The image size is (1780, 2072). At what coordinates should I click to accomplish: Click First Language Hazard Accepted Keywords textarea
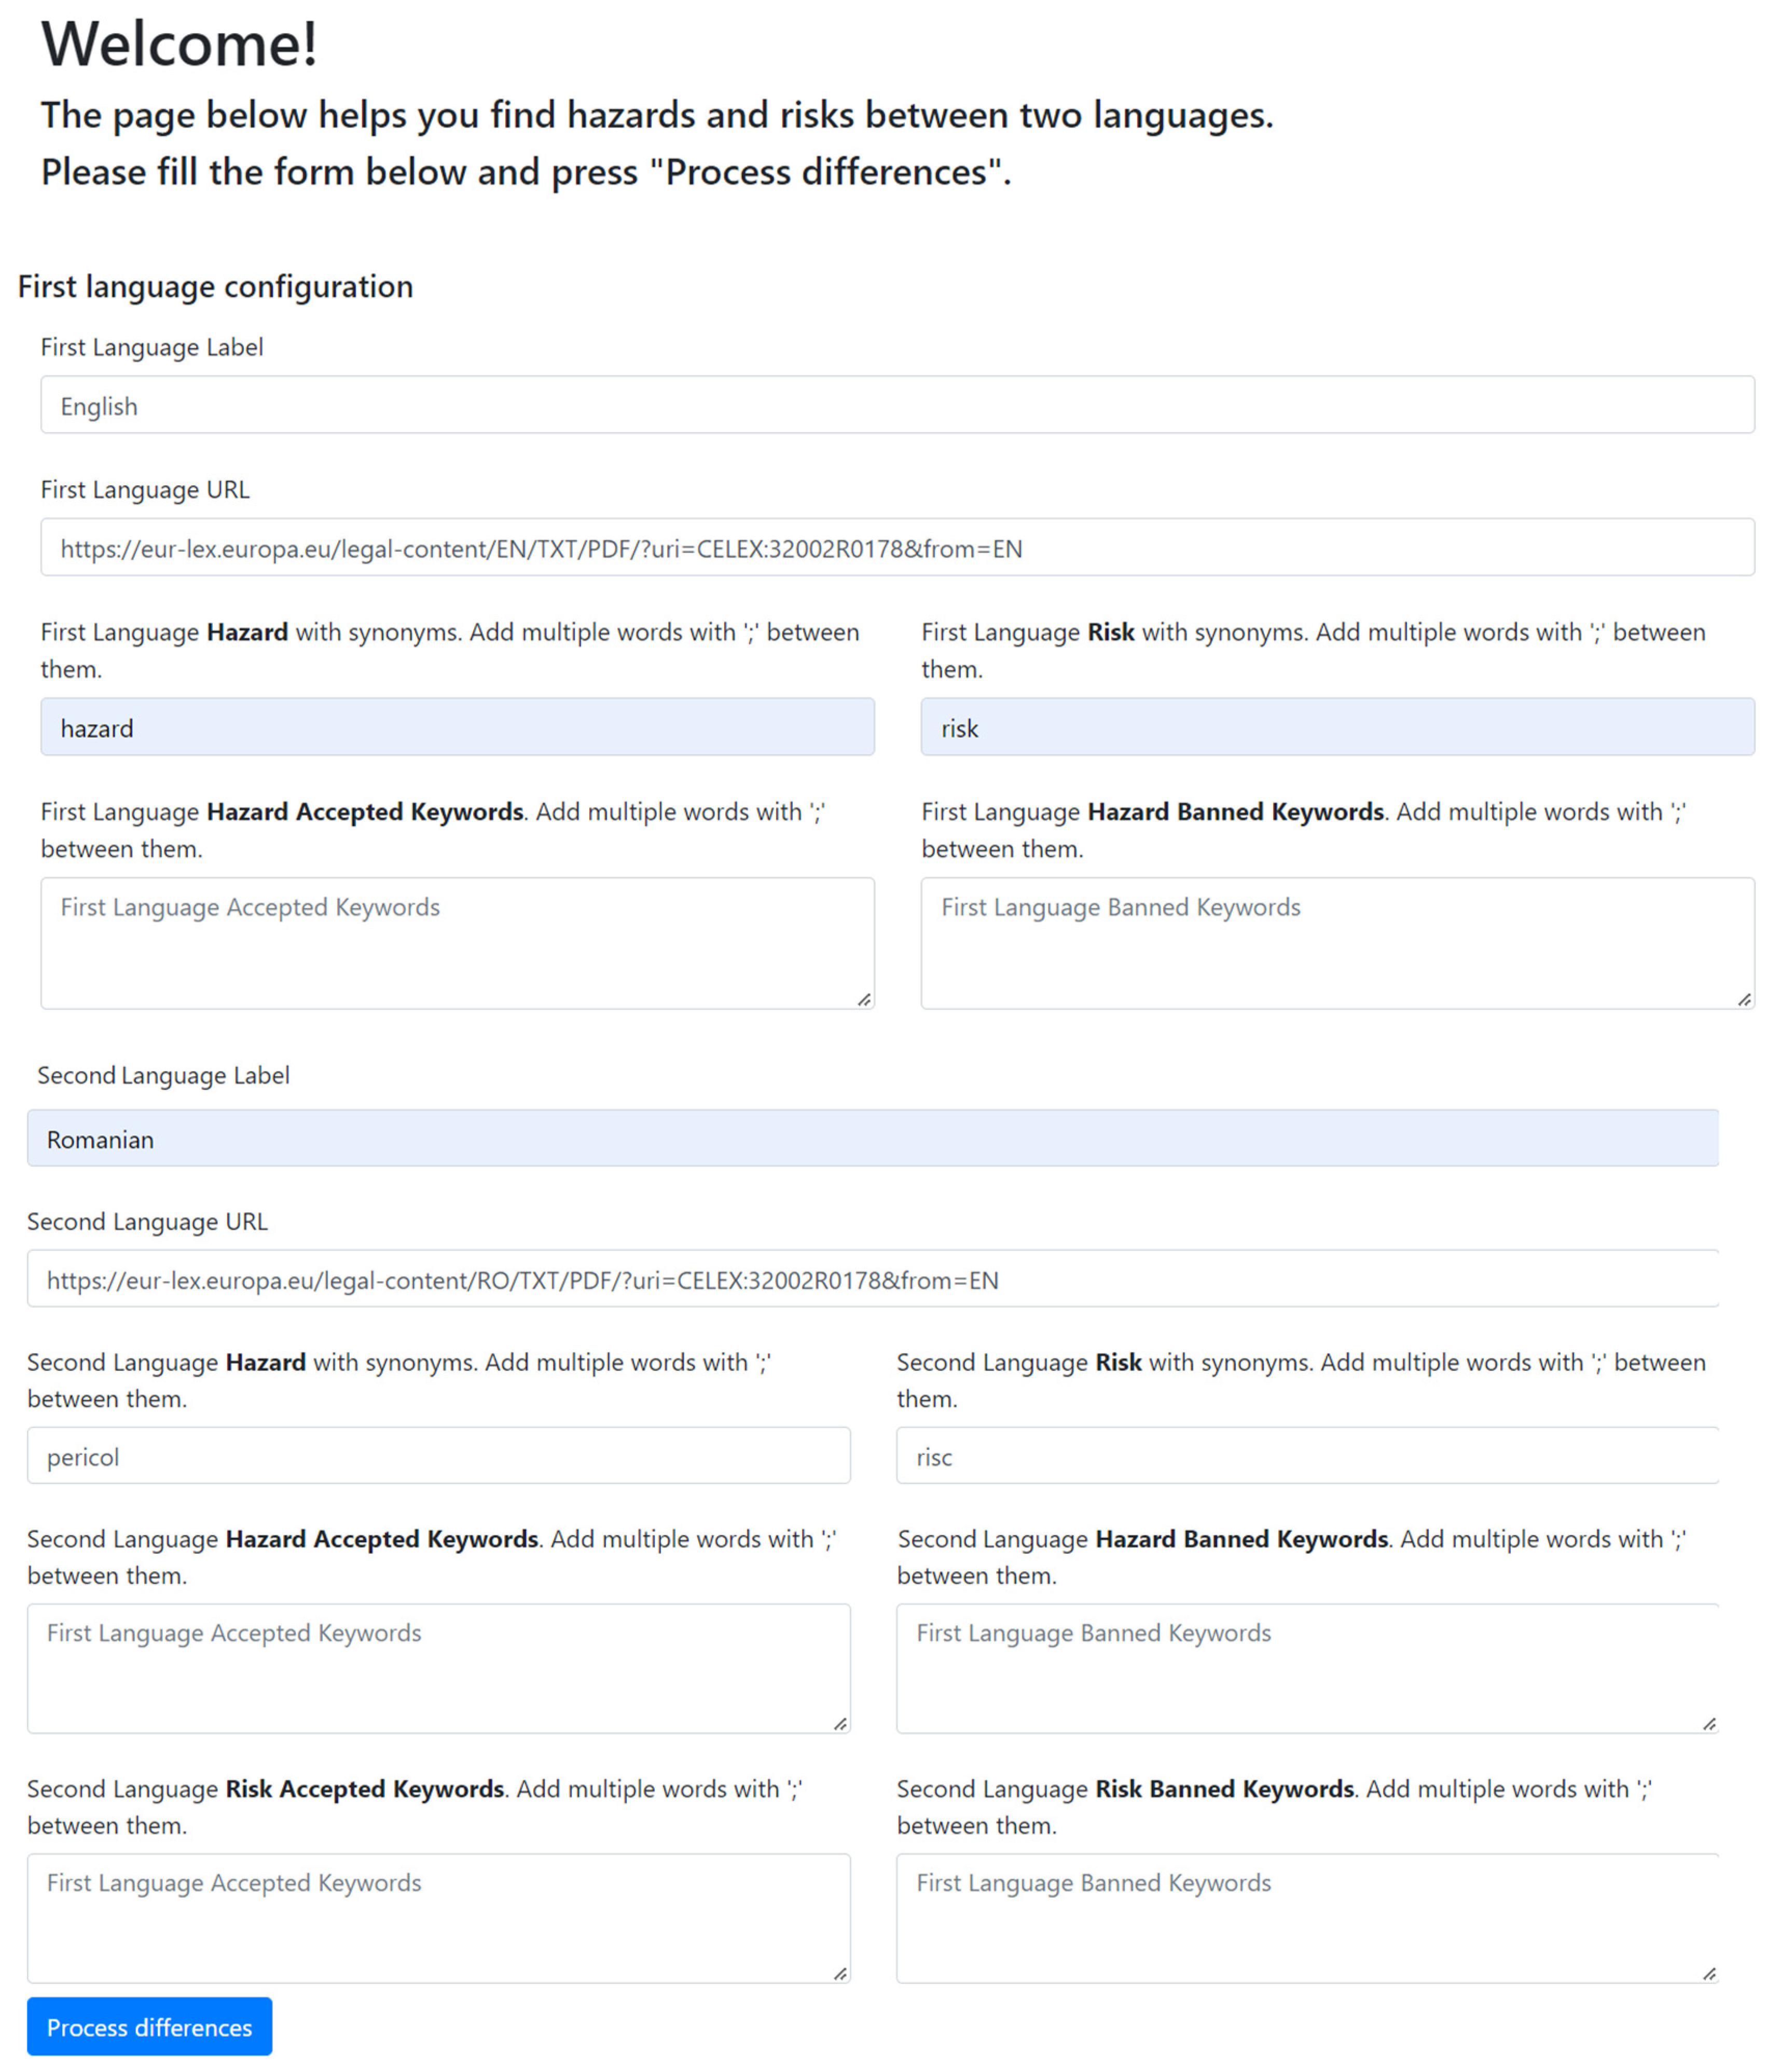point(457,943)
